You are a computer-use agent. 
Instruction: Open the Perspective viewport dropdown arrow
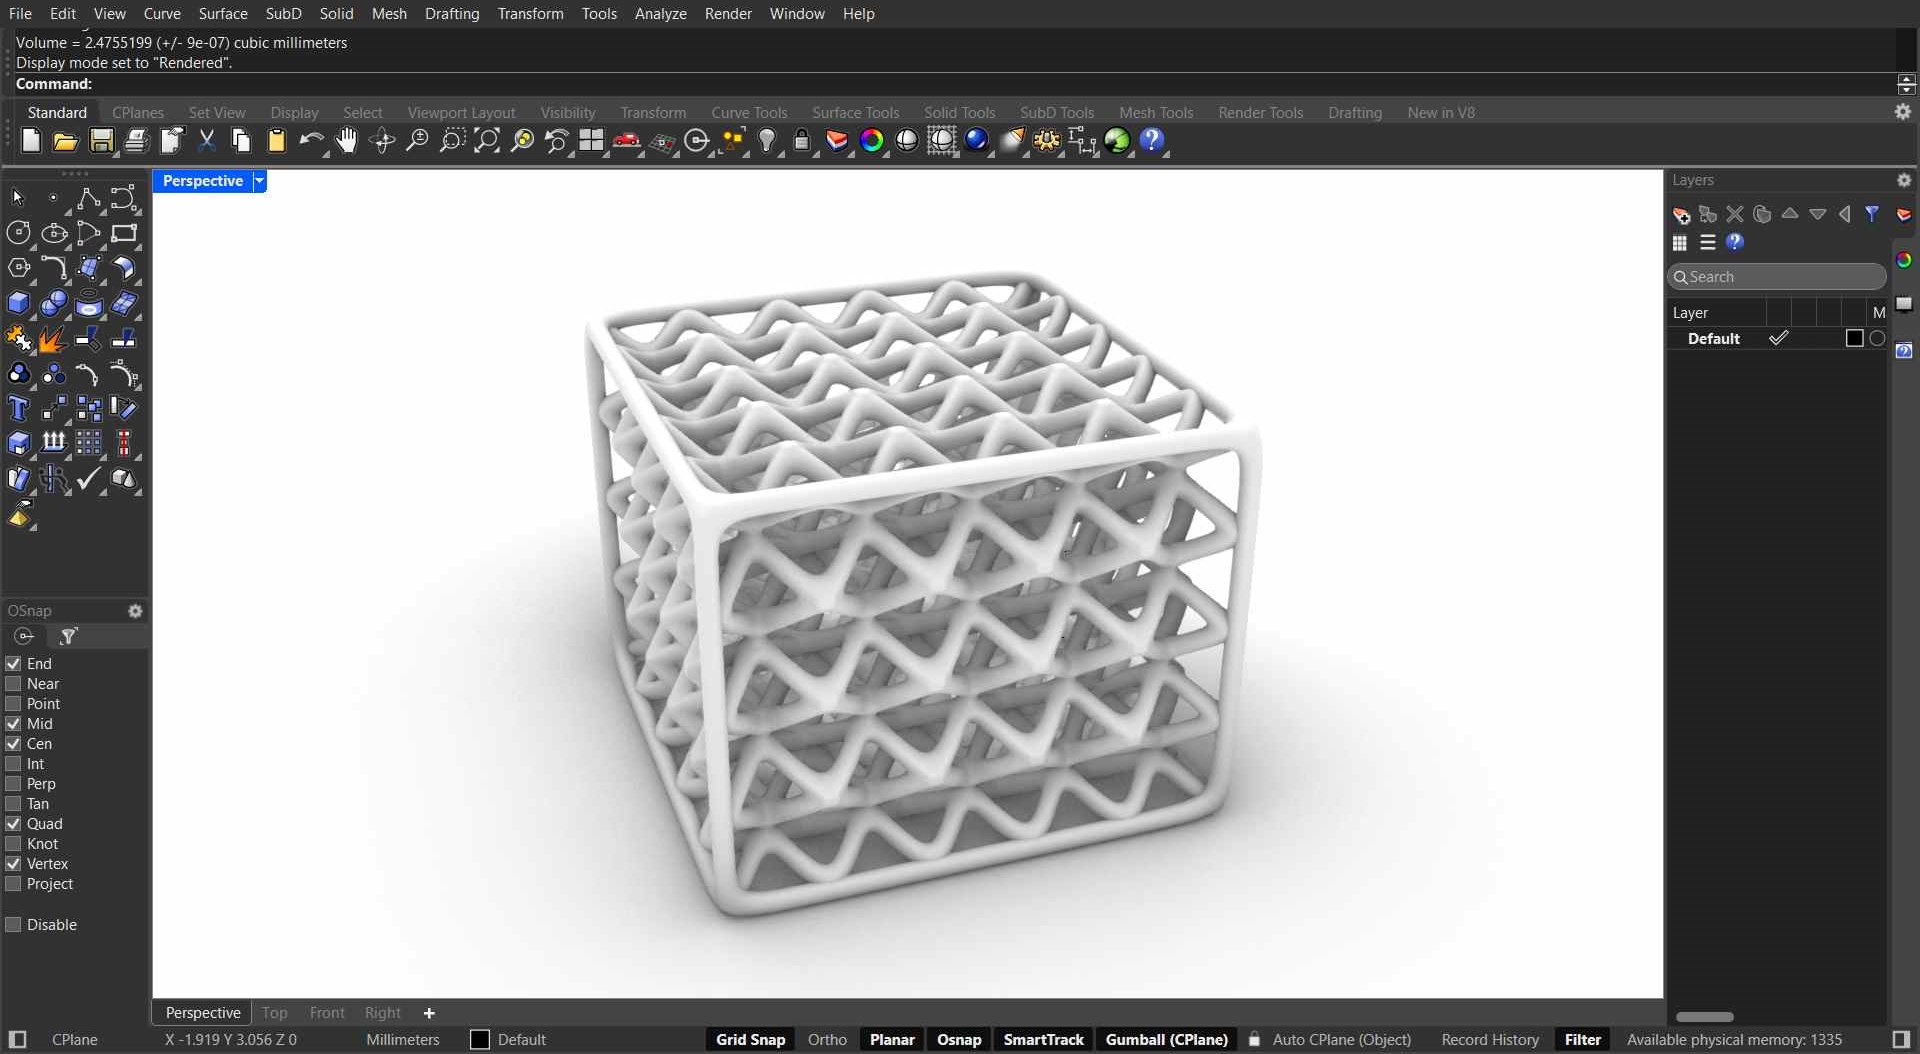click(259, 181)
